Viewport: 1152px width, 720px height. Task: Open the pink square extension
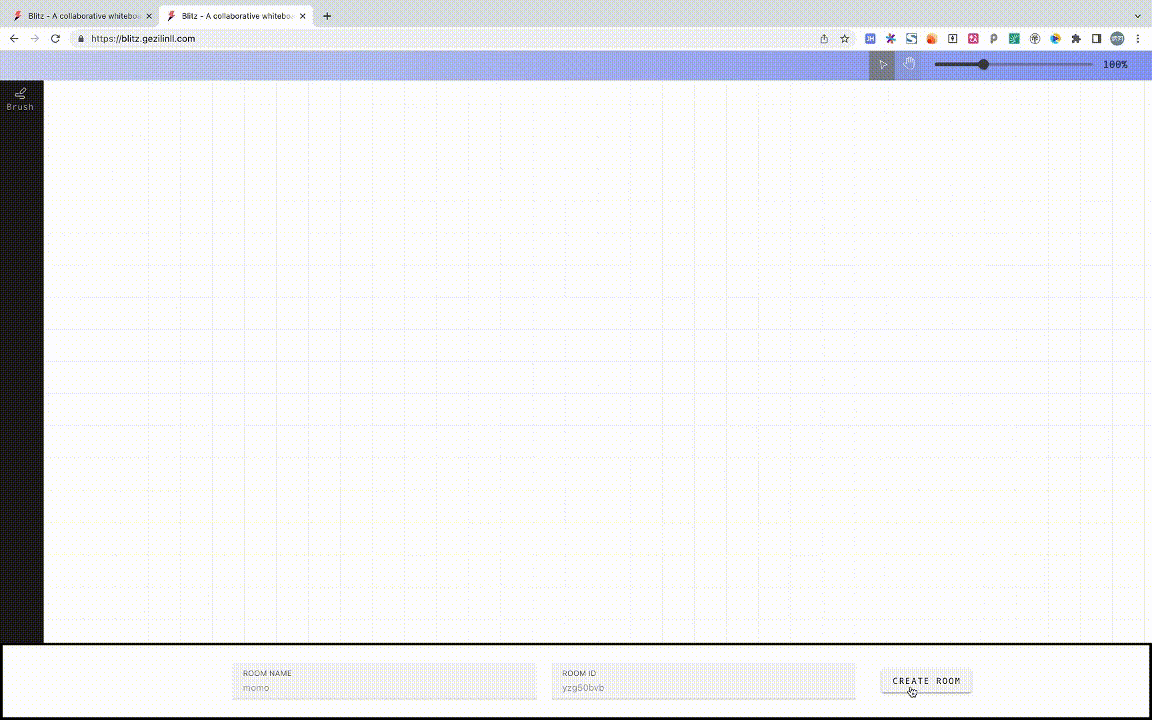973,39
